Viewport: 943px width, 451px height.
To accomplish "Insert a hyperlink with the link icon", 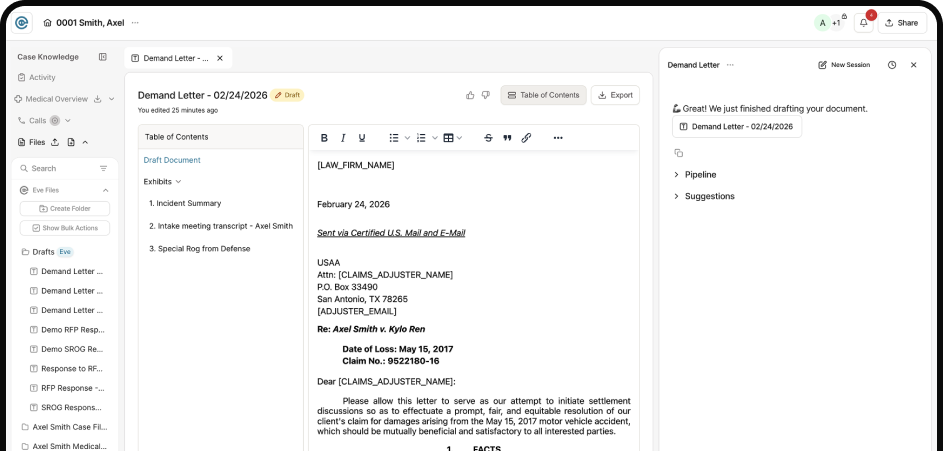I will coord(526,138).
